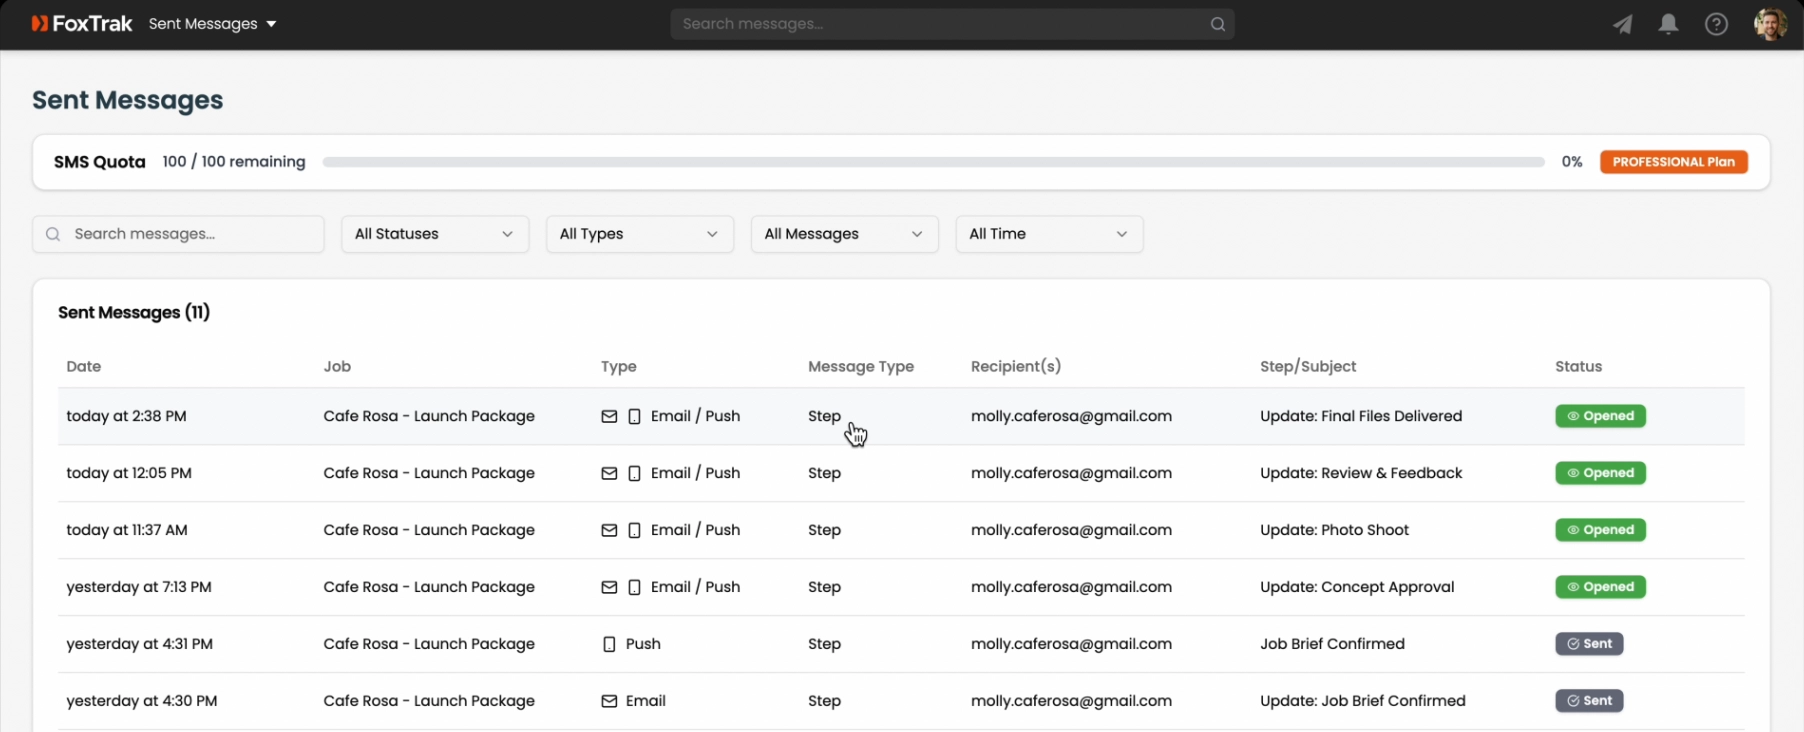
Task: Open 'Update: Review & Feedback' subject
Action: click(x=1361, y=473)
